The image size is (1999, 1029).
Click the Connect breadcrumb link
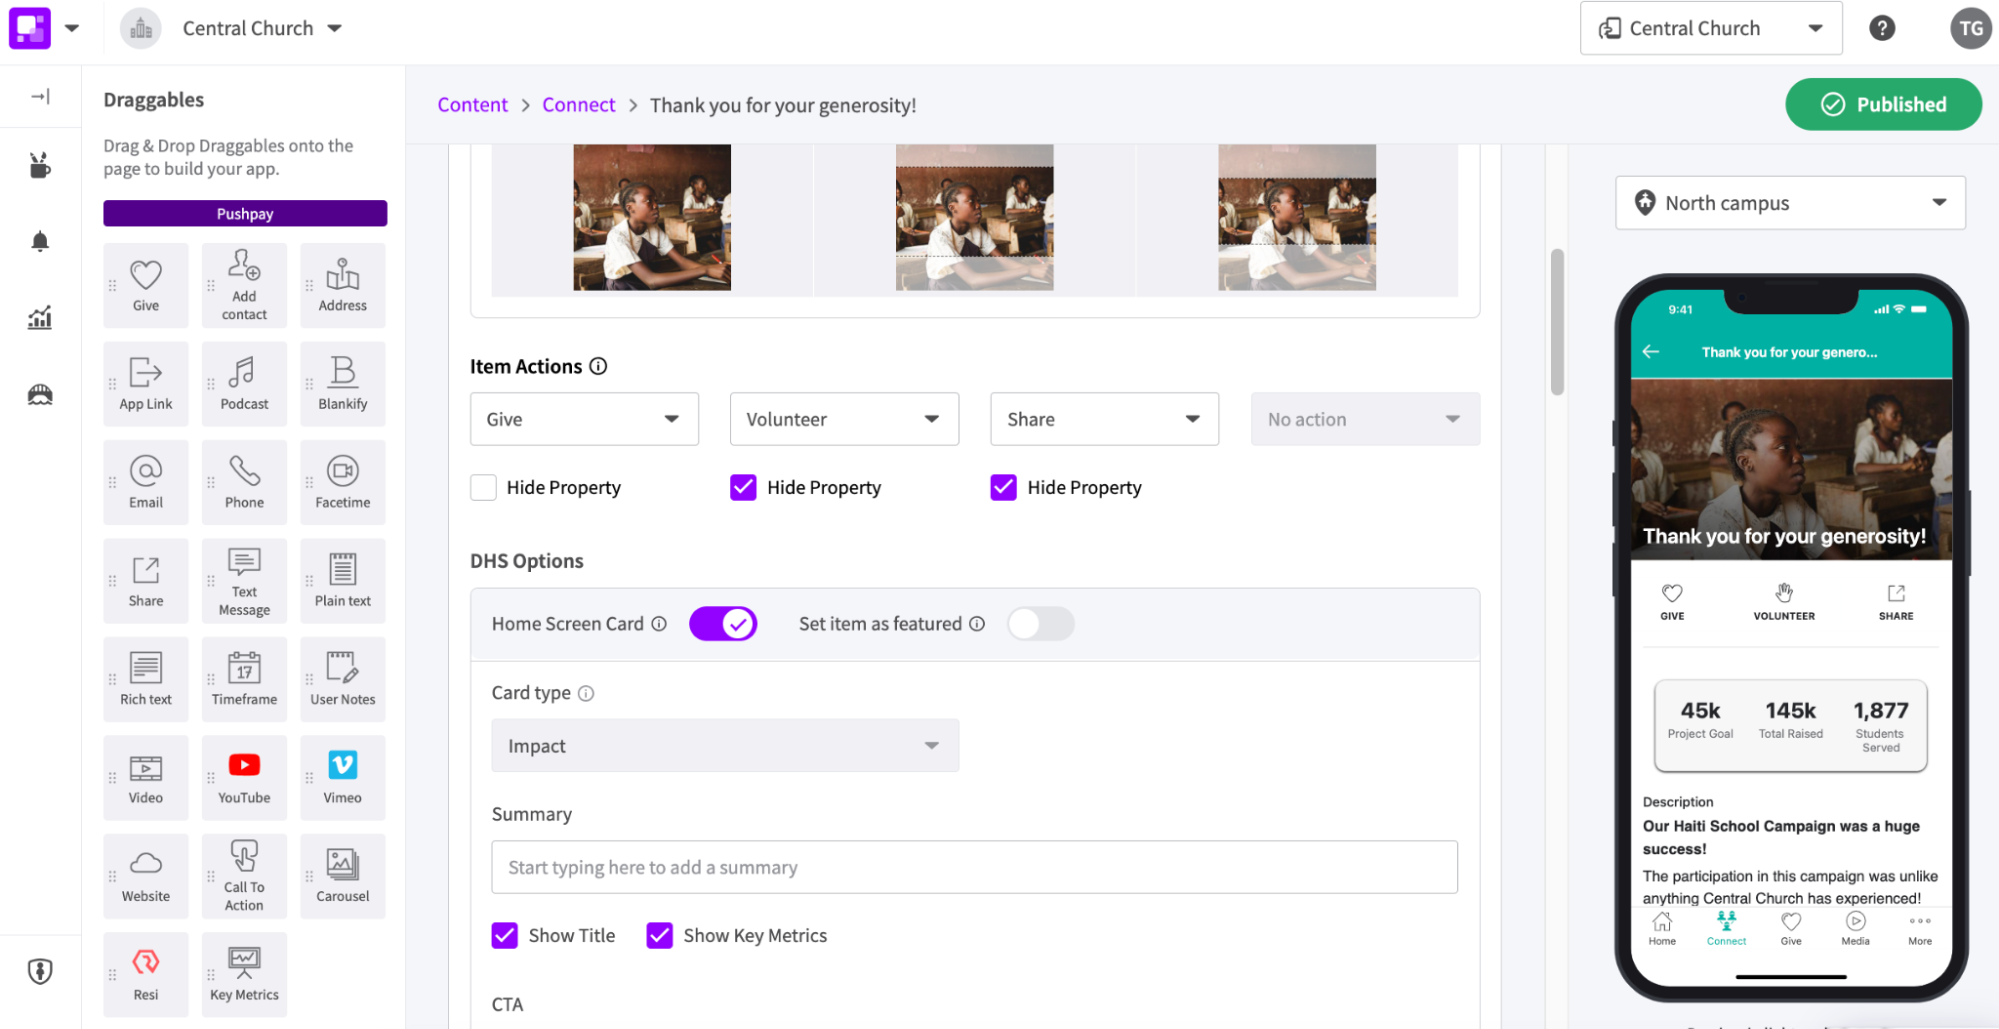578,104
